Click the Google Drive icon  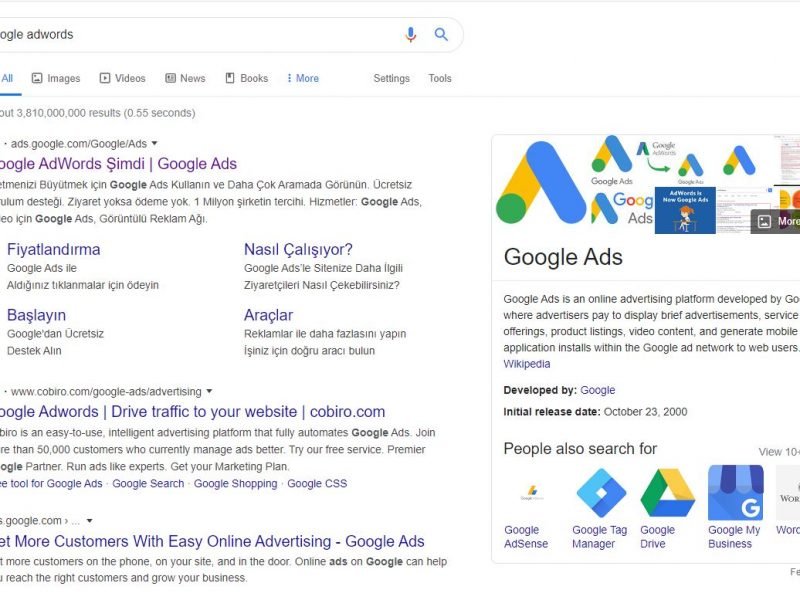tap(668, 493)
